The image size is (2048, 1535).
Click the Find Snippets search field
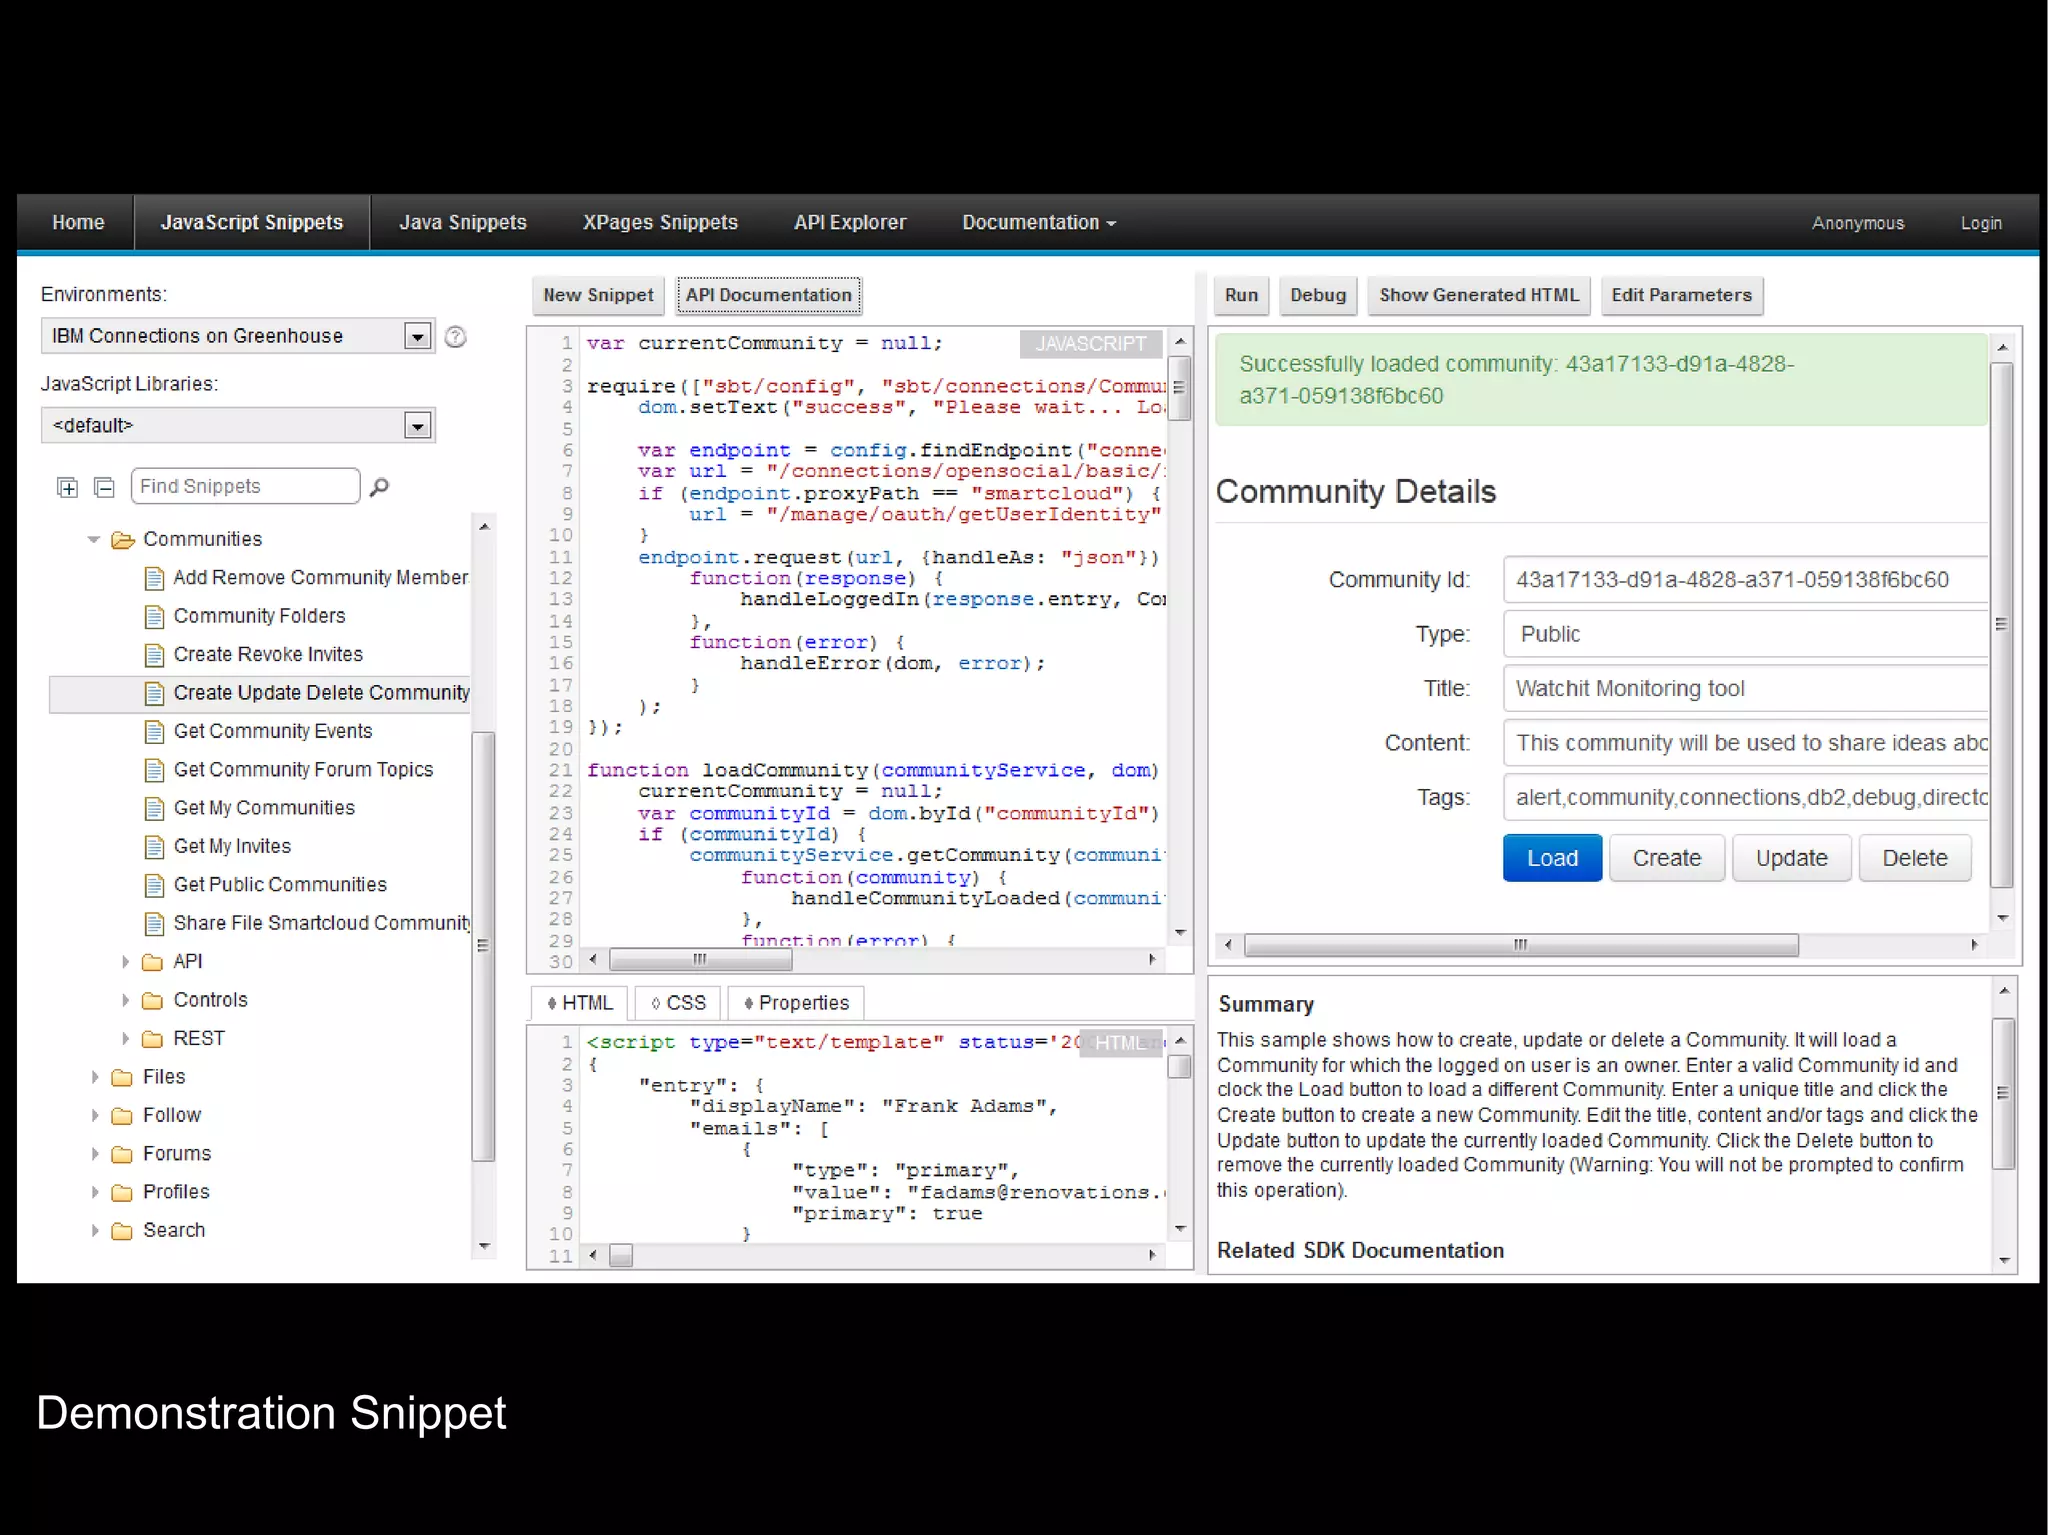click(x=246, y=487)
